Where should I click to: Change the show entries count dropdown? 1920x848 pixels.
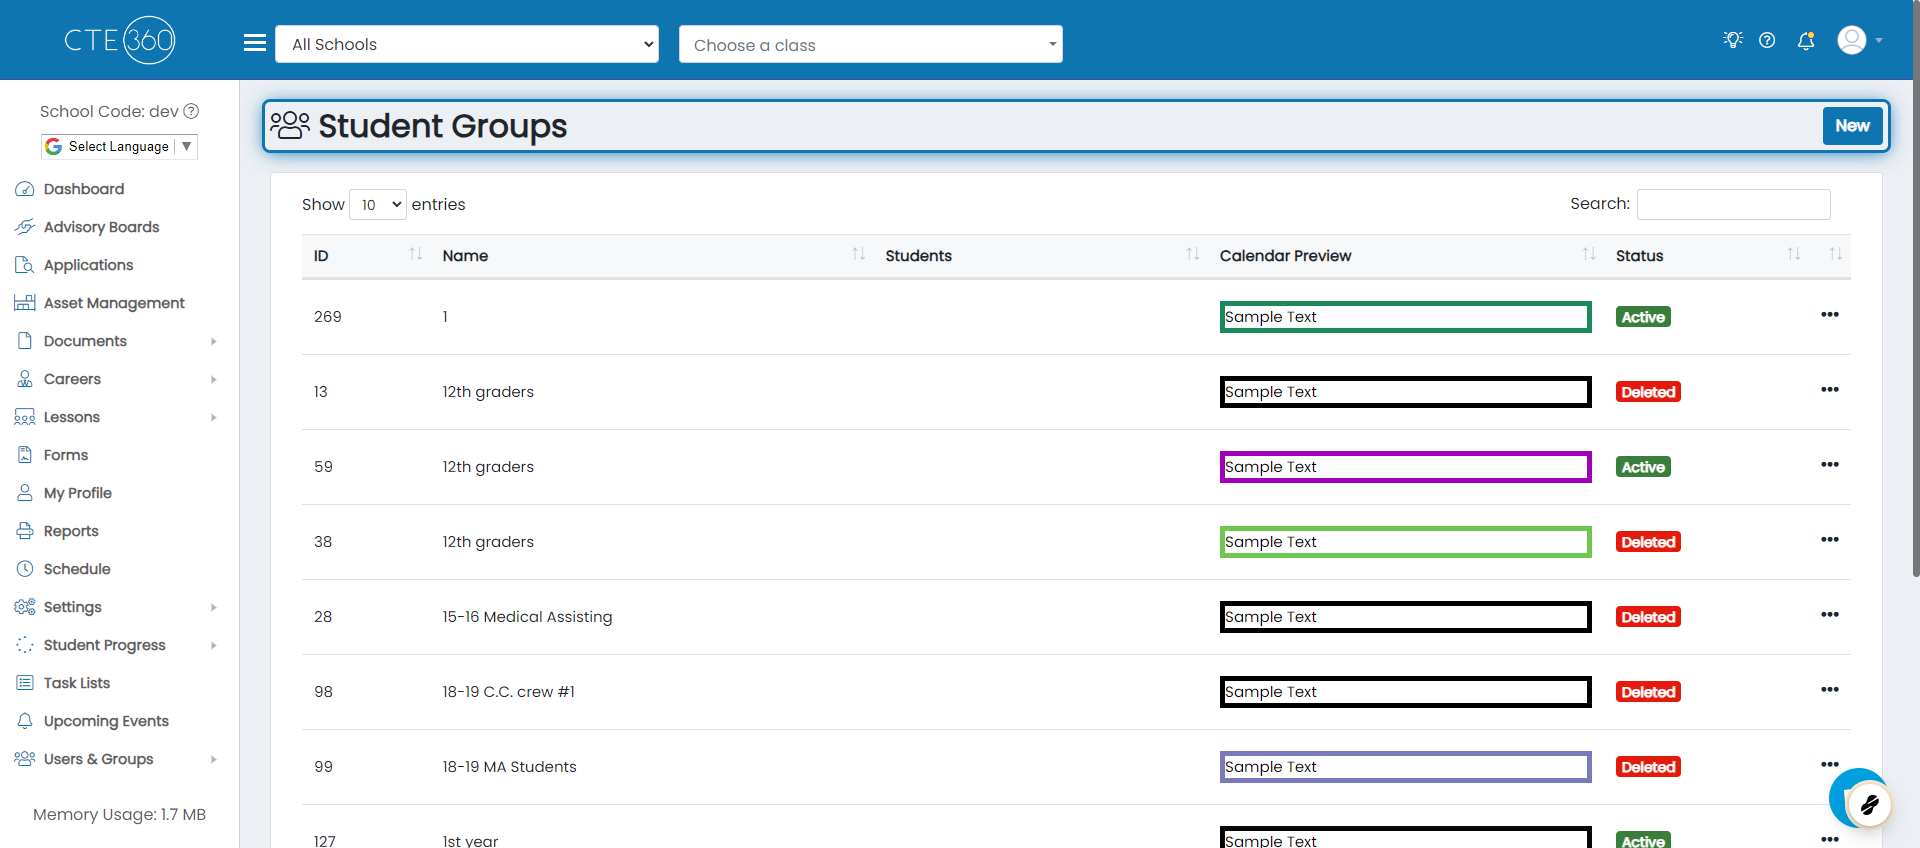point(378,205)
